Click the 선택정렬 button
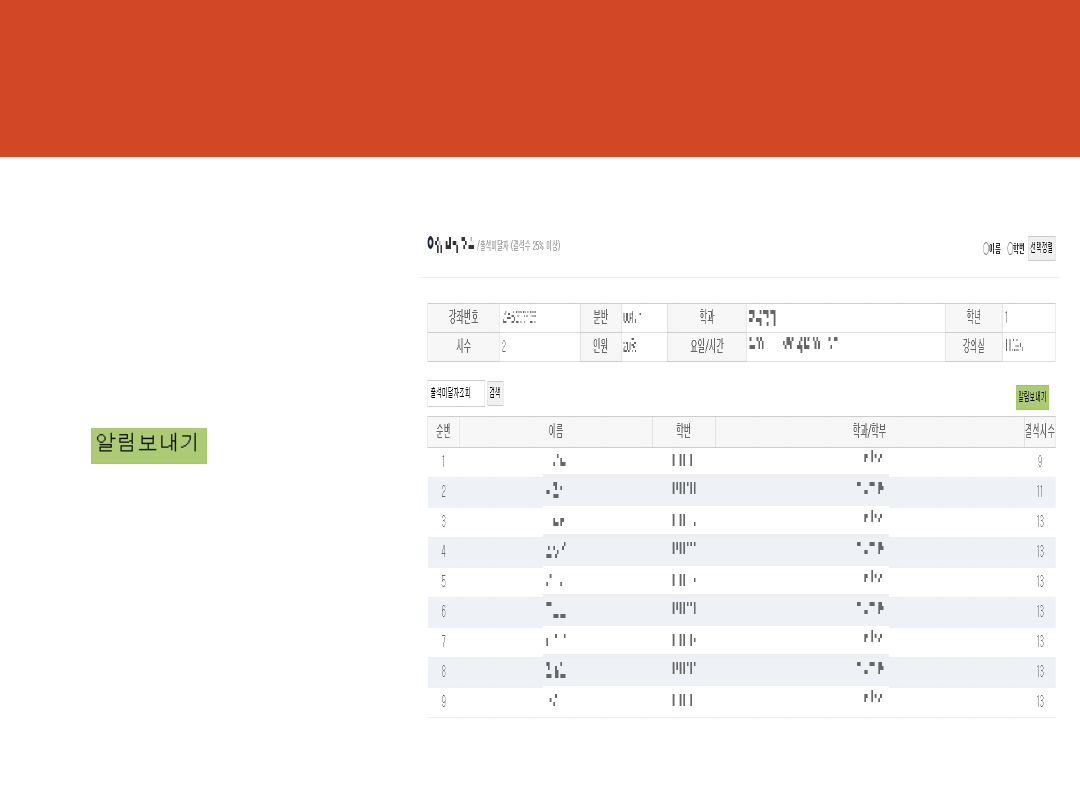The width and height of the screenshot is (1080, 810). coord(1041,248)
